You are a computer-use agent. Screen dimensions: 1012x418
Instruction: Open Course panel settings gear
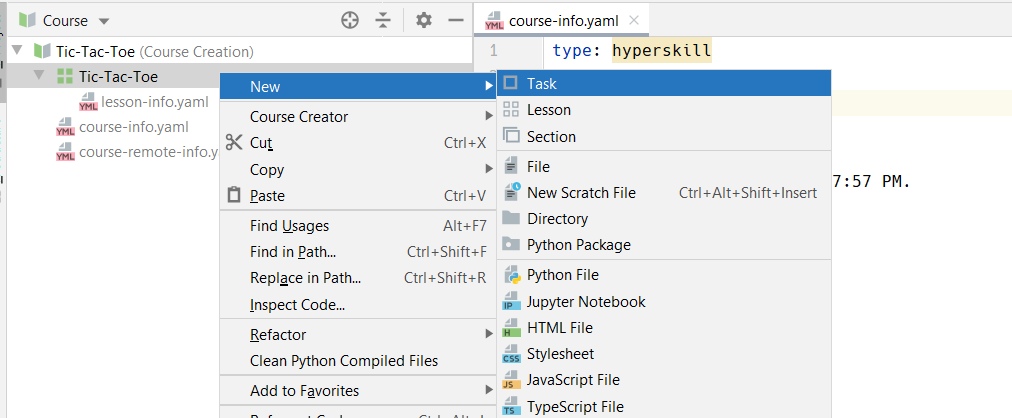(424, 20)
